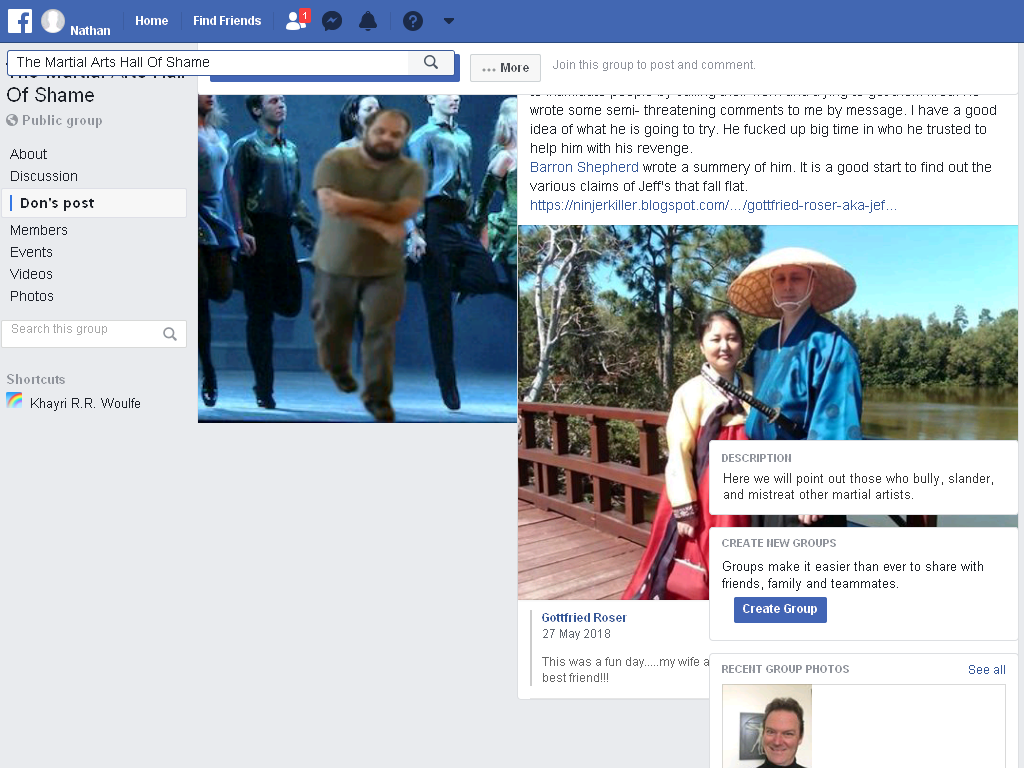This screenshot has width=1024, height=768.
Task: Open the help question mark icon
Action: [413, 22]
